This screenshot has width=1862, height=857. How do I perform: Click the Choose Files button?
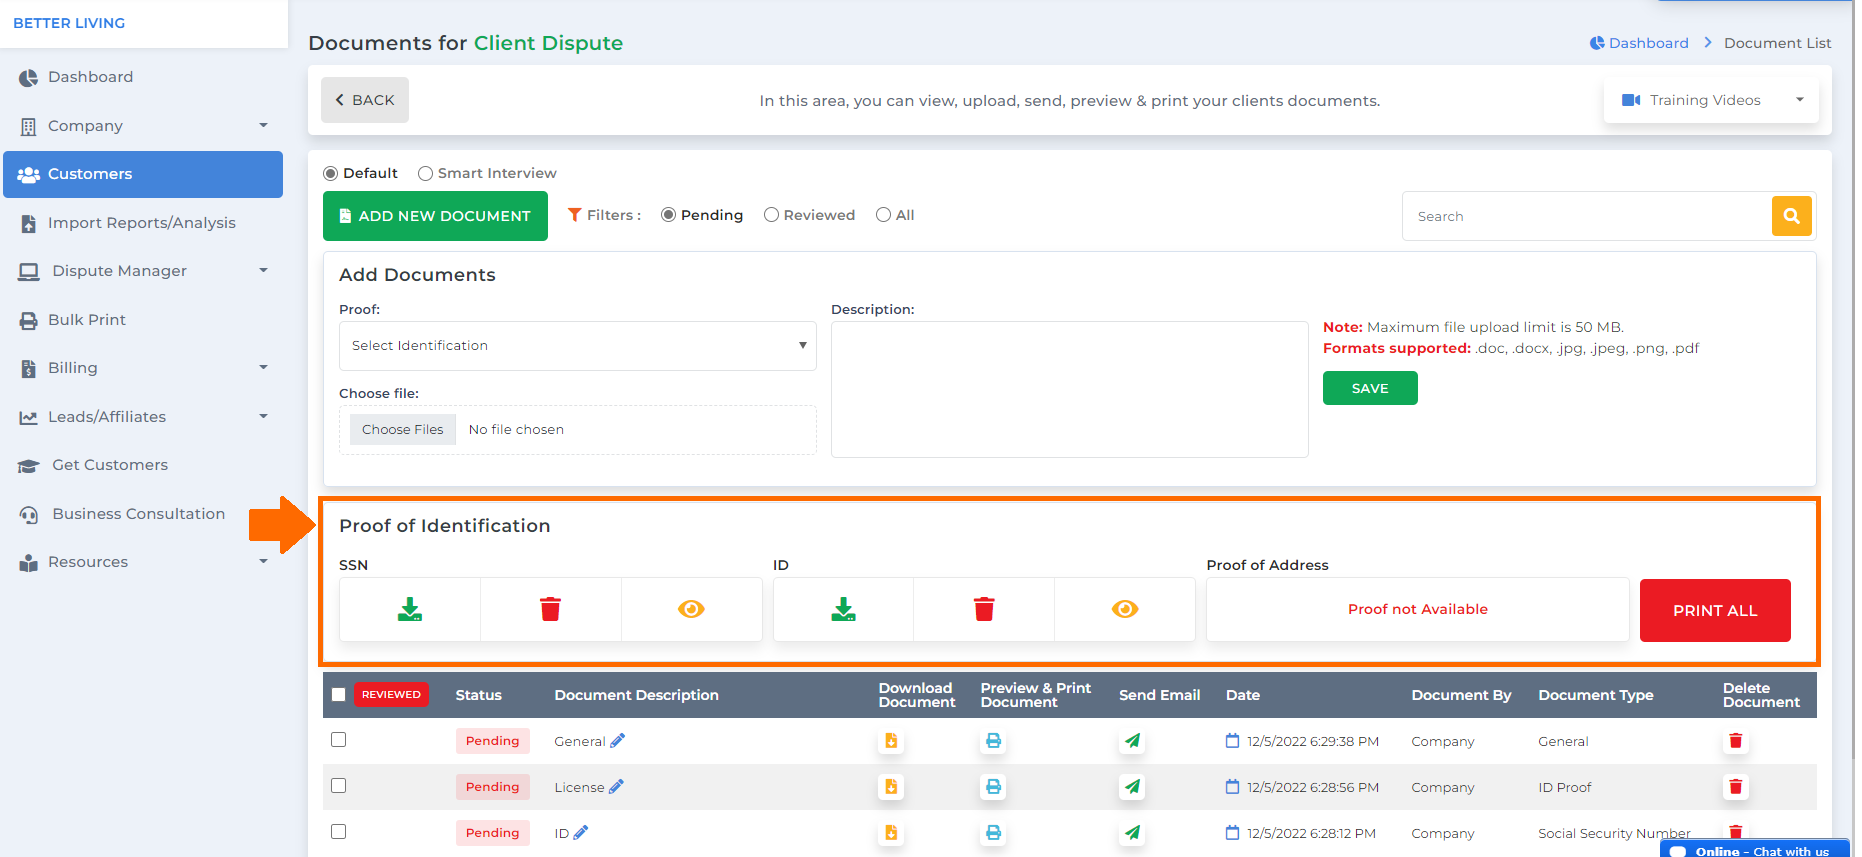click(403, 430)
